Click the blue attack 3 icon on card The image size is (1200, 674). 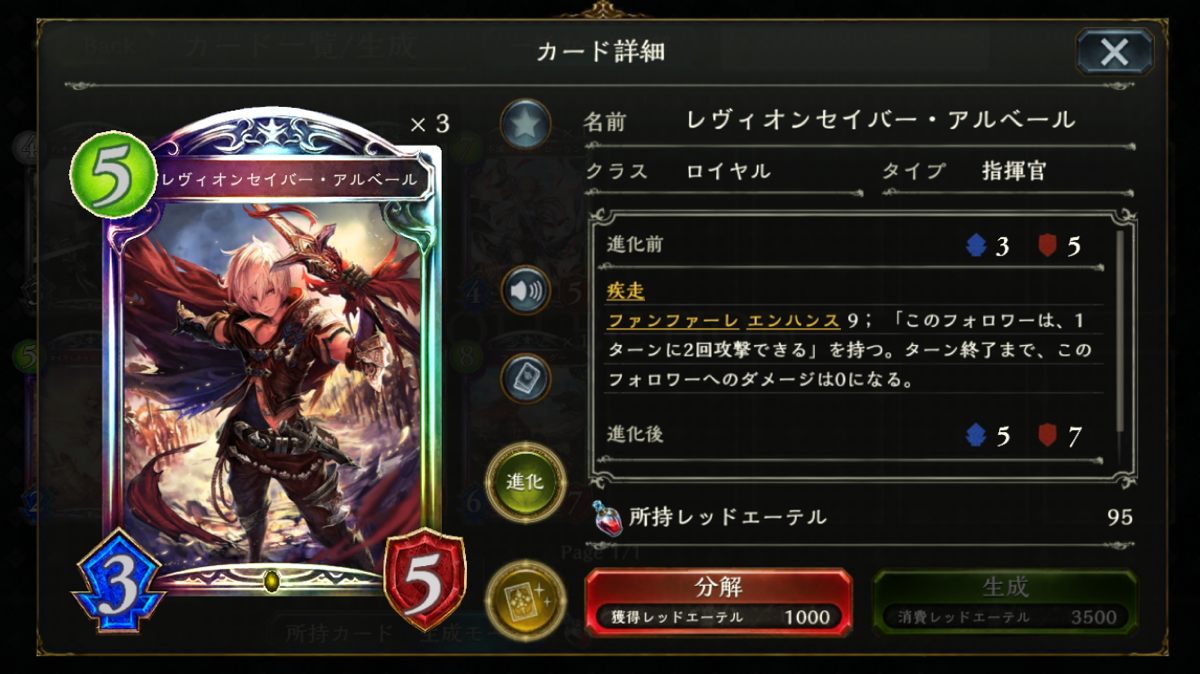coord(118,579)
